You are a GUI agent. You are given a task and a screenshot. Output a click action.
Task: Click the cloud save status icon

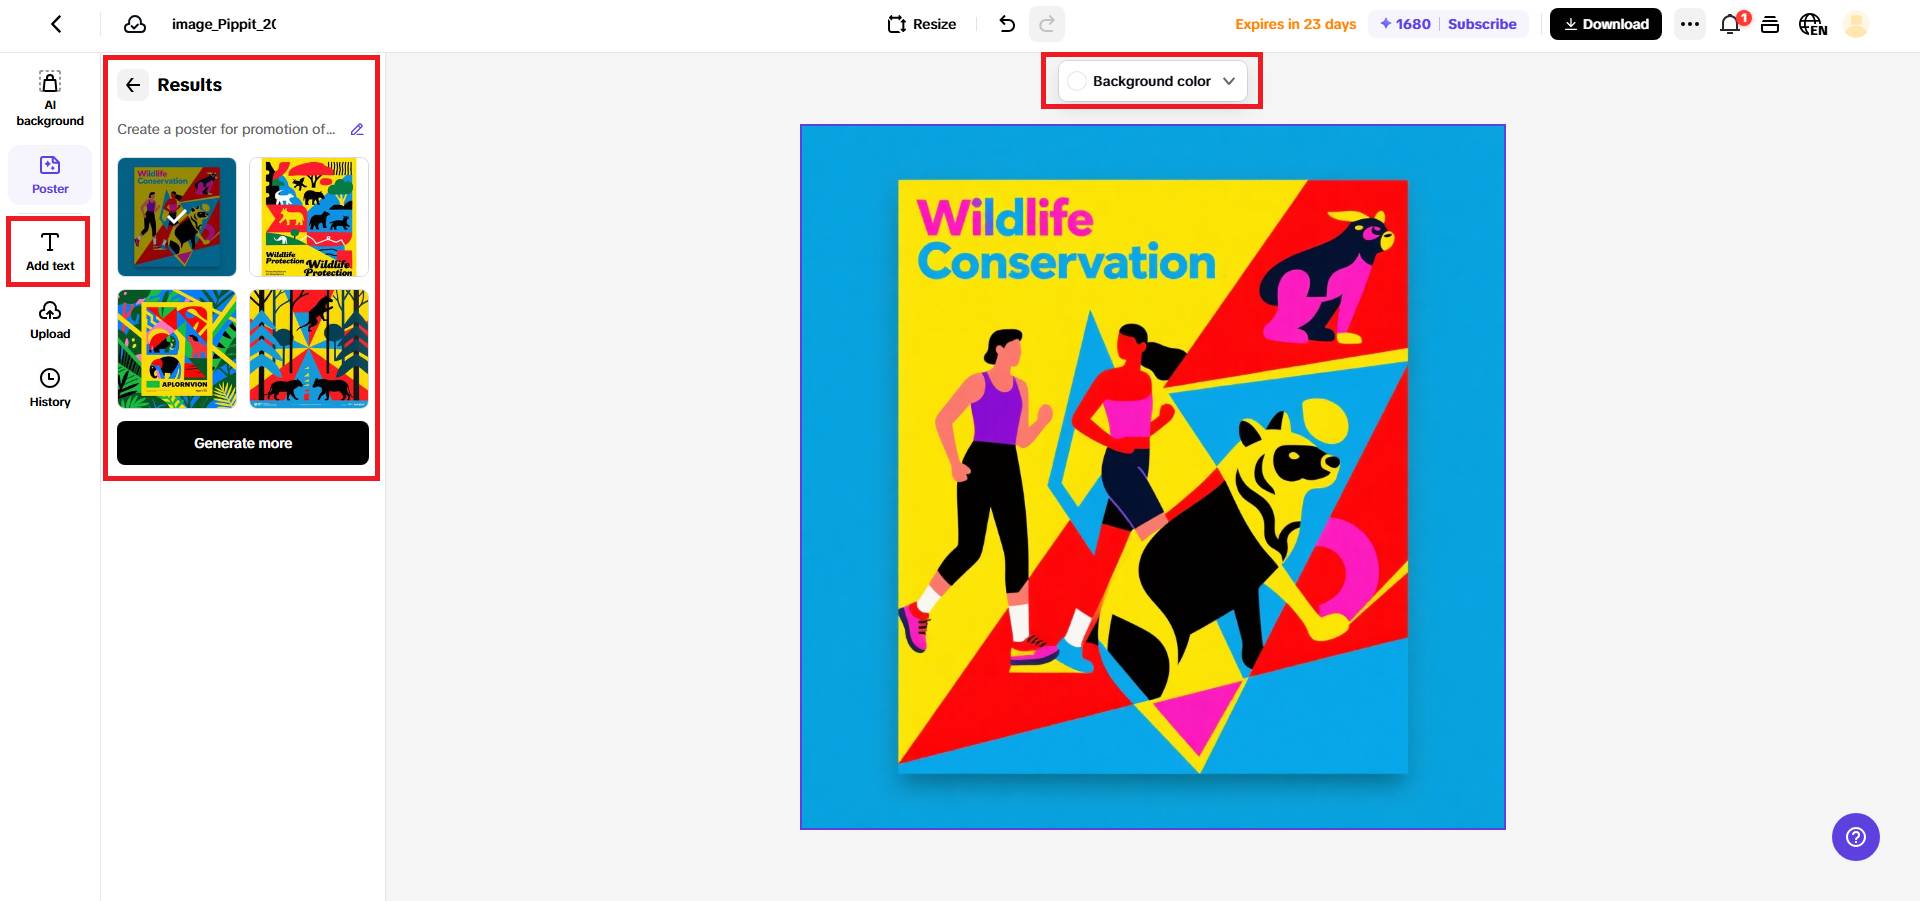(x=135, y=24)
